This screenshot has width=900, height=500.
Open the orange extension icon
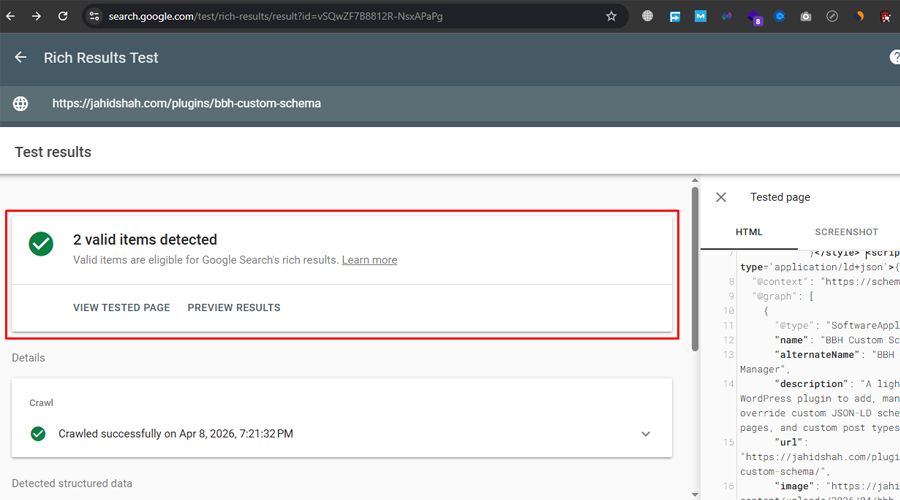859,16
